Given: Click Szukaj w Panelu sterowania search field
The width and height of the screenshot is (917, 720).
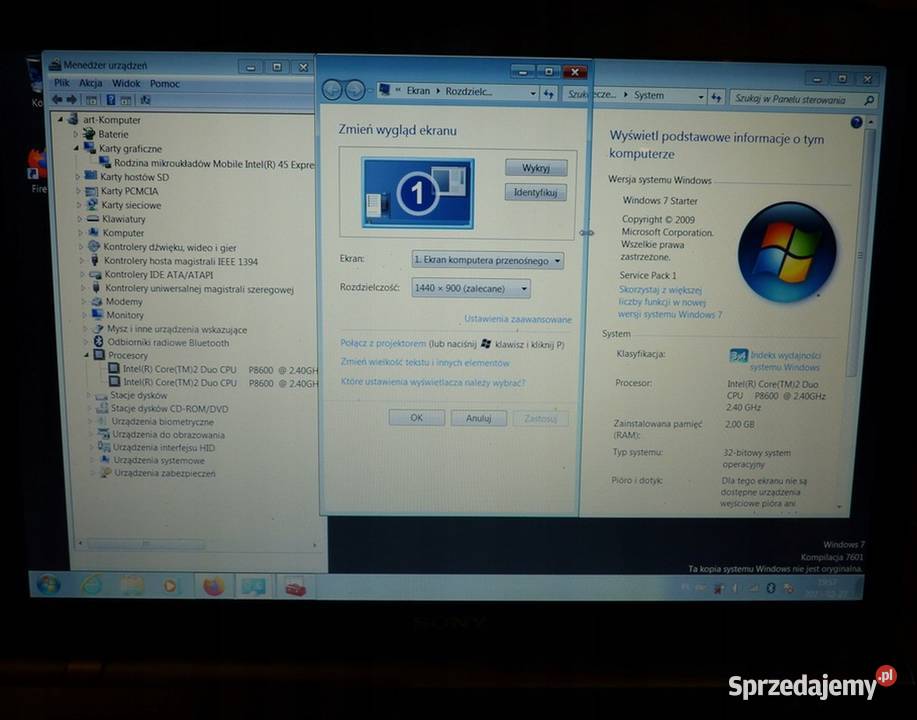Looking at the screenshot, I should 802,99.
